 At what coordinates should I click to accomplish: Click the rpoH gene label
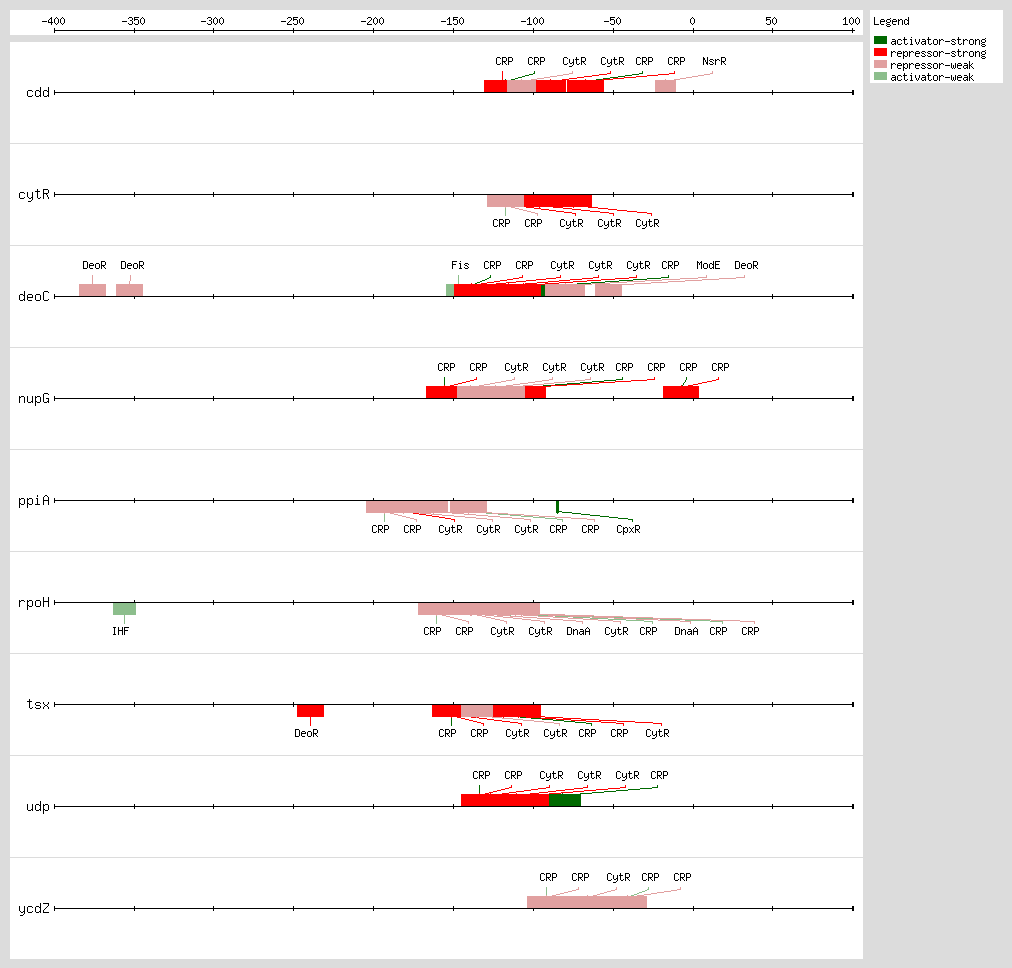click(34, 603)
